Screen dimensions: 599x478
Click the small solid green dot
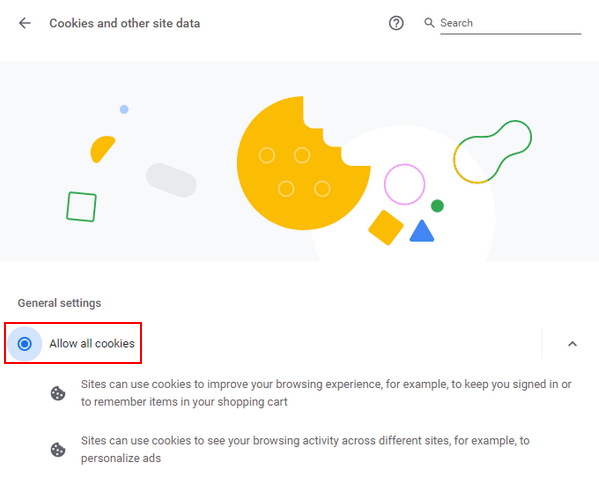tap(437, 206)
